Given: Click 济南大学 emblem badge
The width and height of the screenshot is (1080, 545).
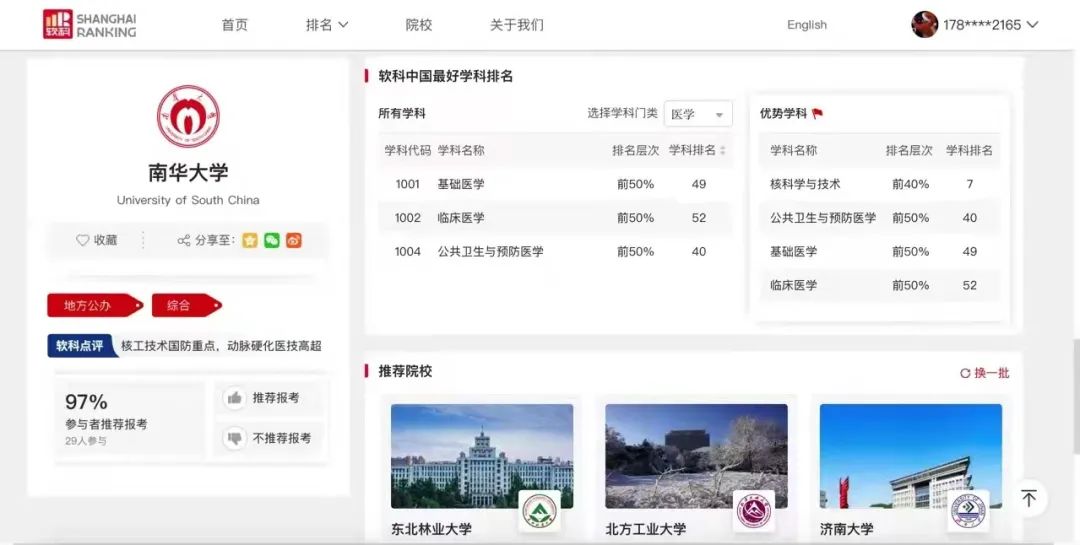Looking at the screenshot, I should tap(968, 512).
